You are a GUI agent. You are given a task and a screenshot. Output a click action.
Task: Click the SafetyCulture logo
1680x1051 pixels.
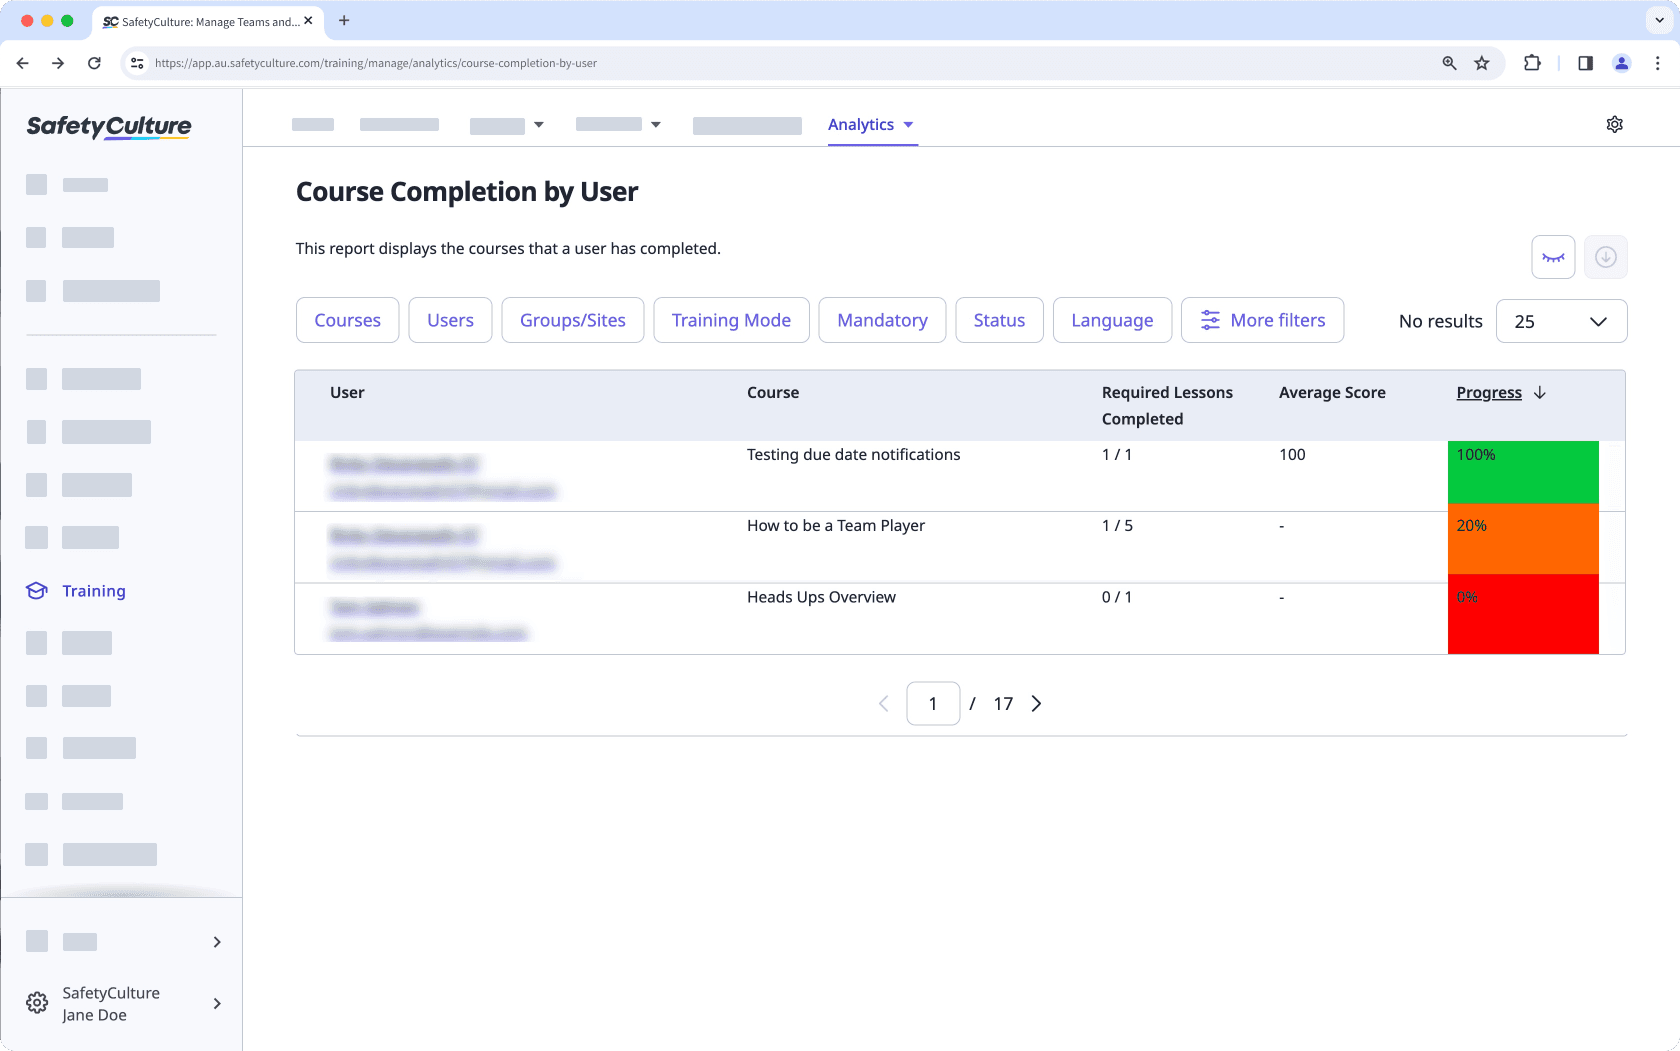pos(108,127)
